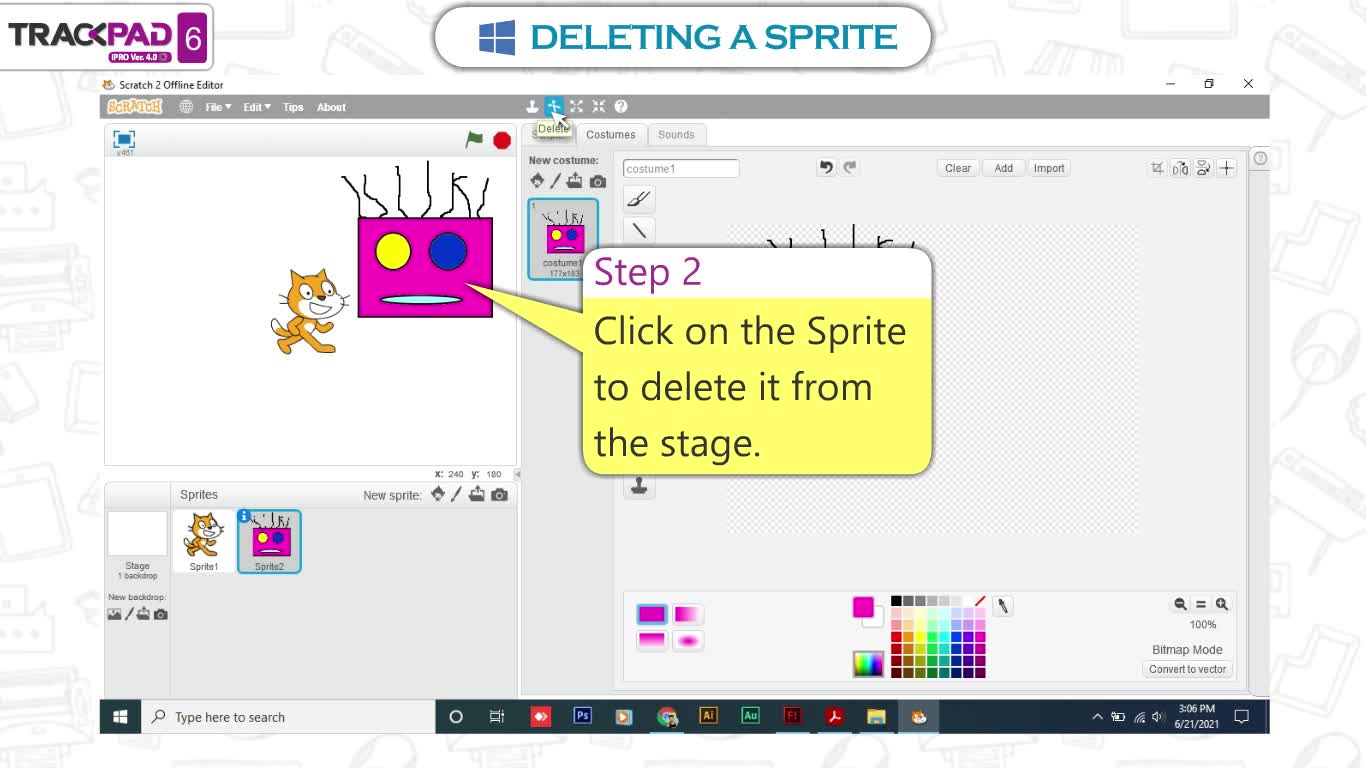Redo the paint action

pos(850,168)
